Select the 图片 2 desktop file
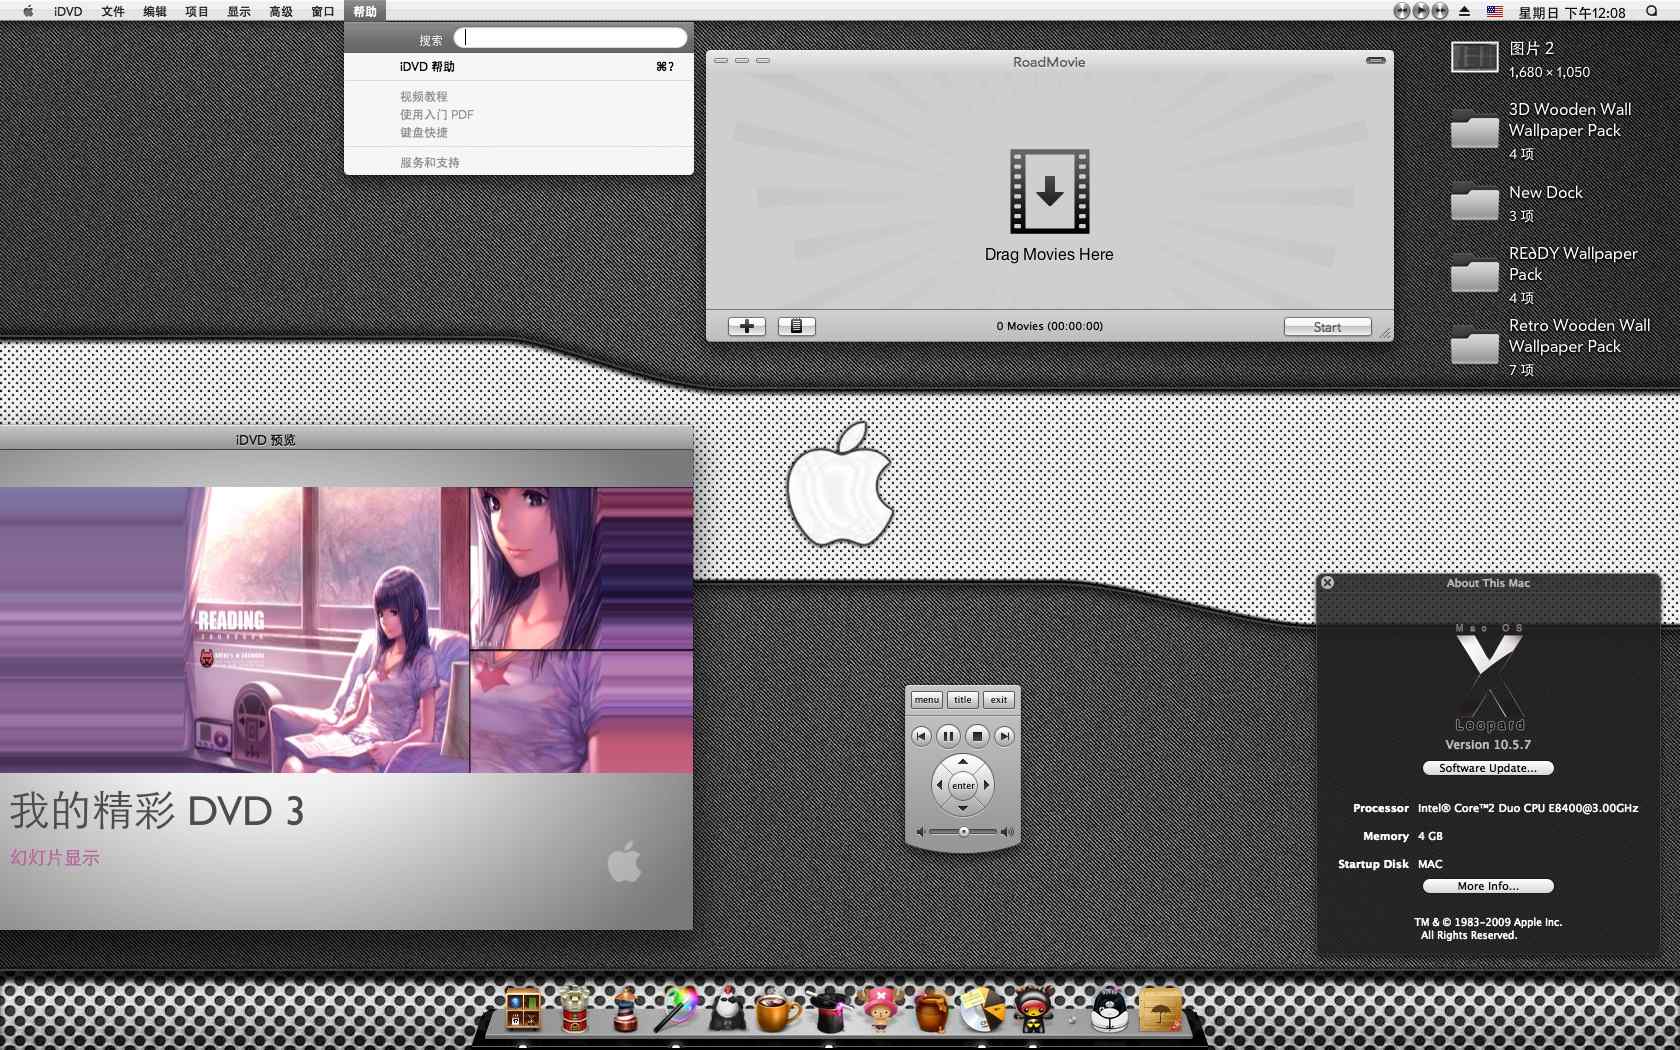1680x1050 pixels. tap(1474, 57)
